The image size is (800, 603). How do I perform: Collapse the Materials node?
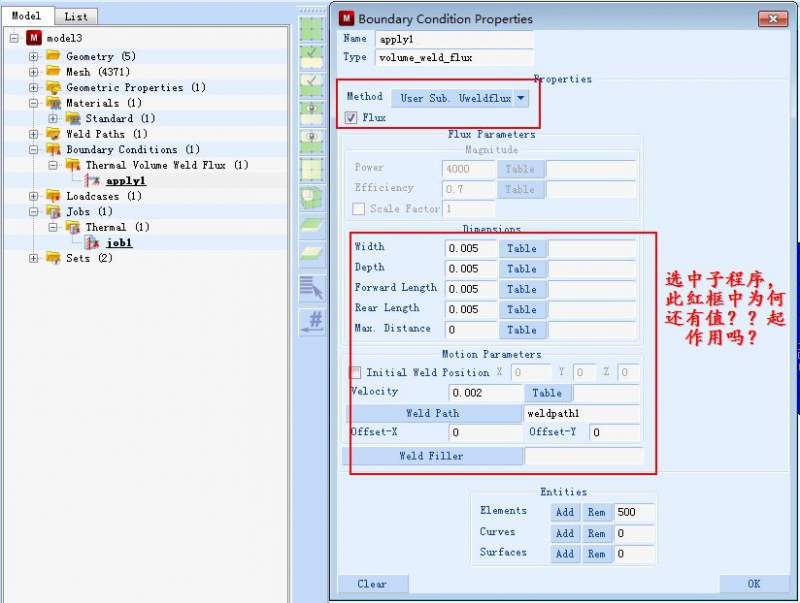click(34, 103)
